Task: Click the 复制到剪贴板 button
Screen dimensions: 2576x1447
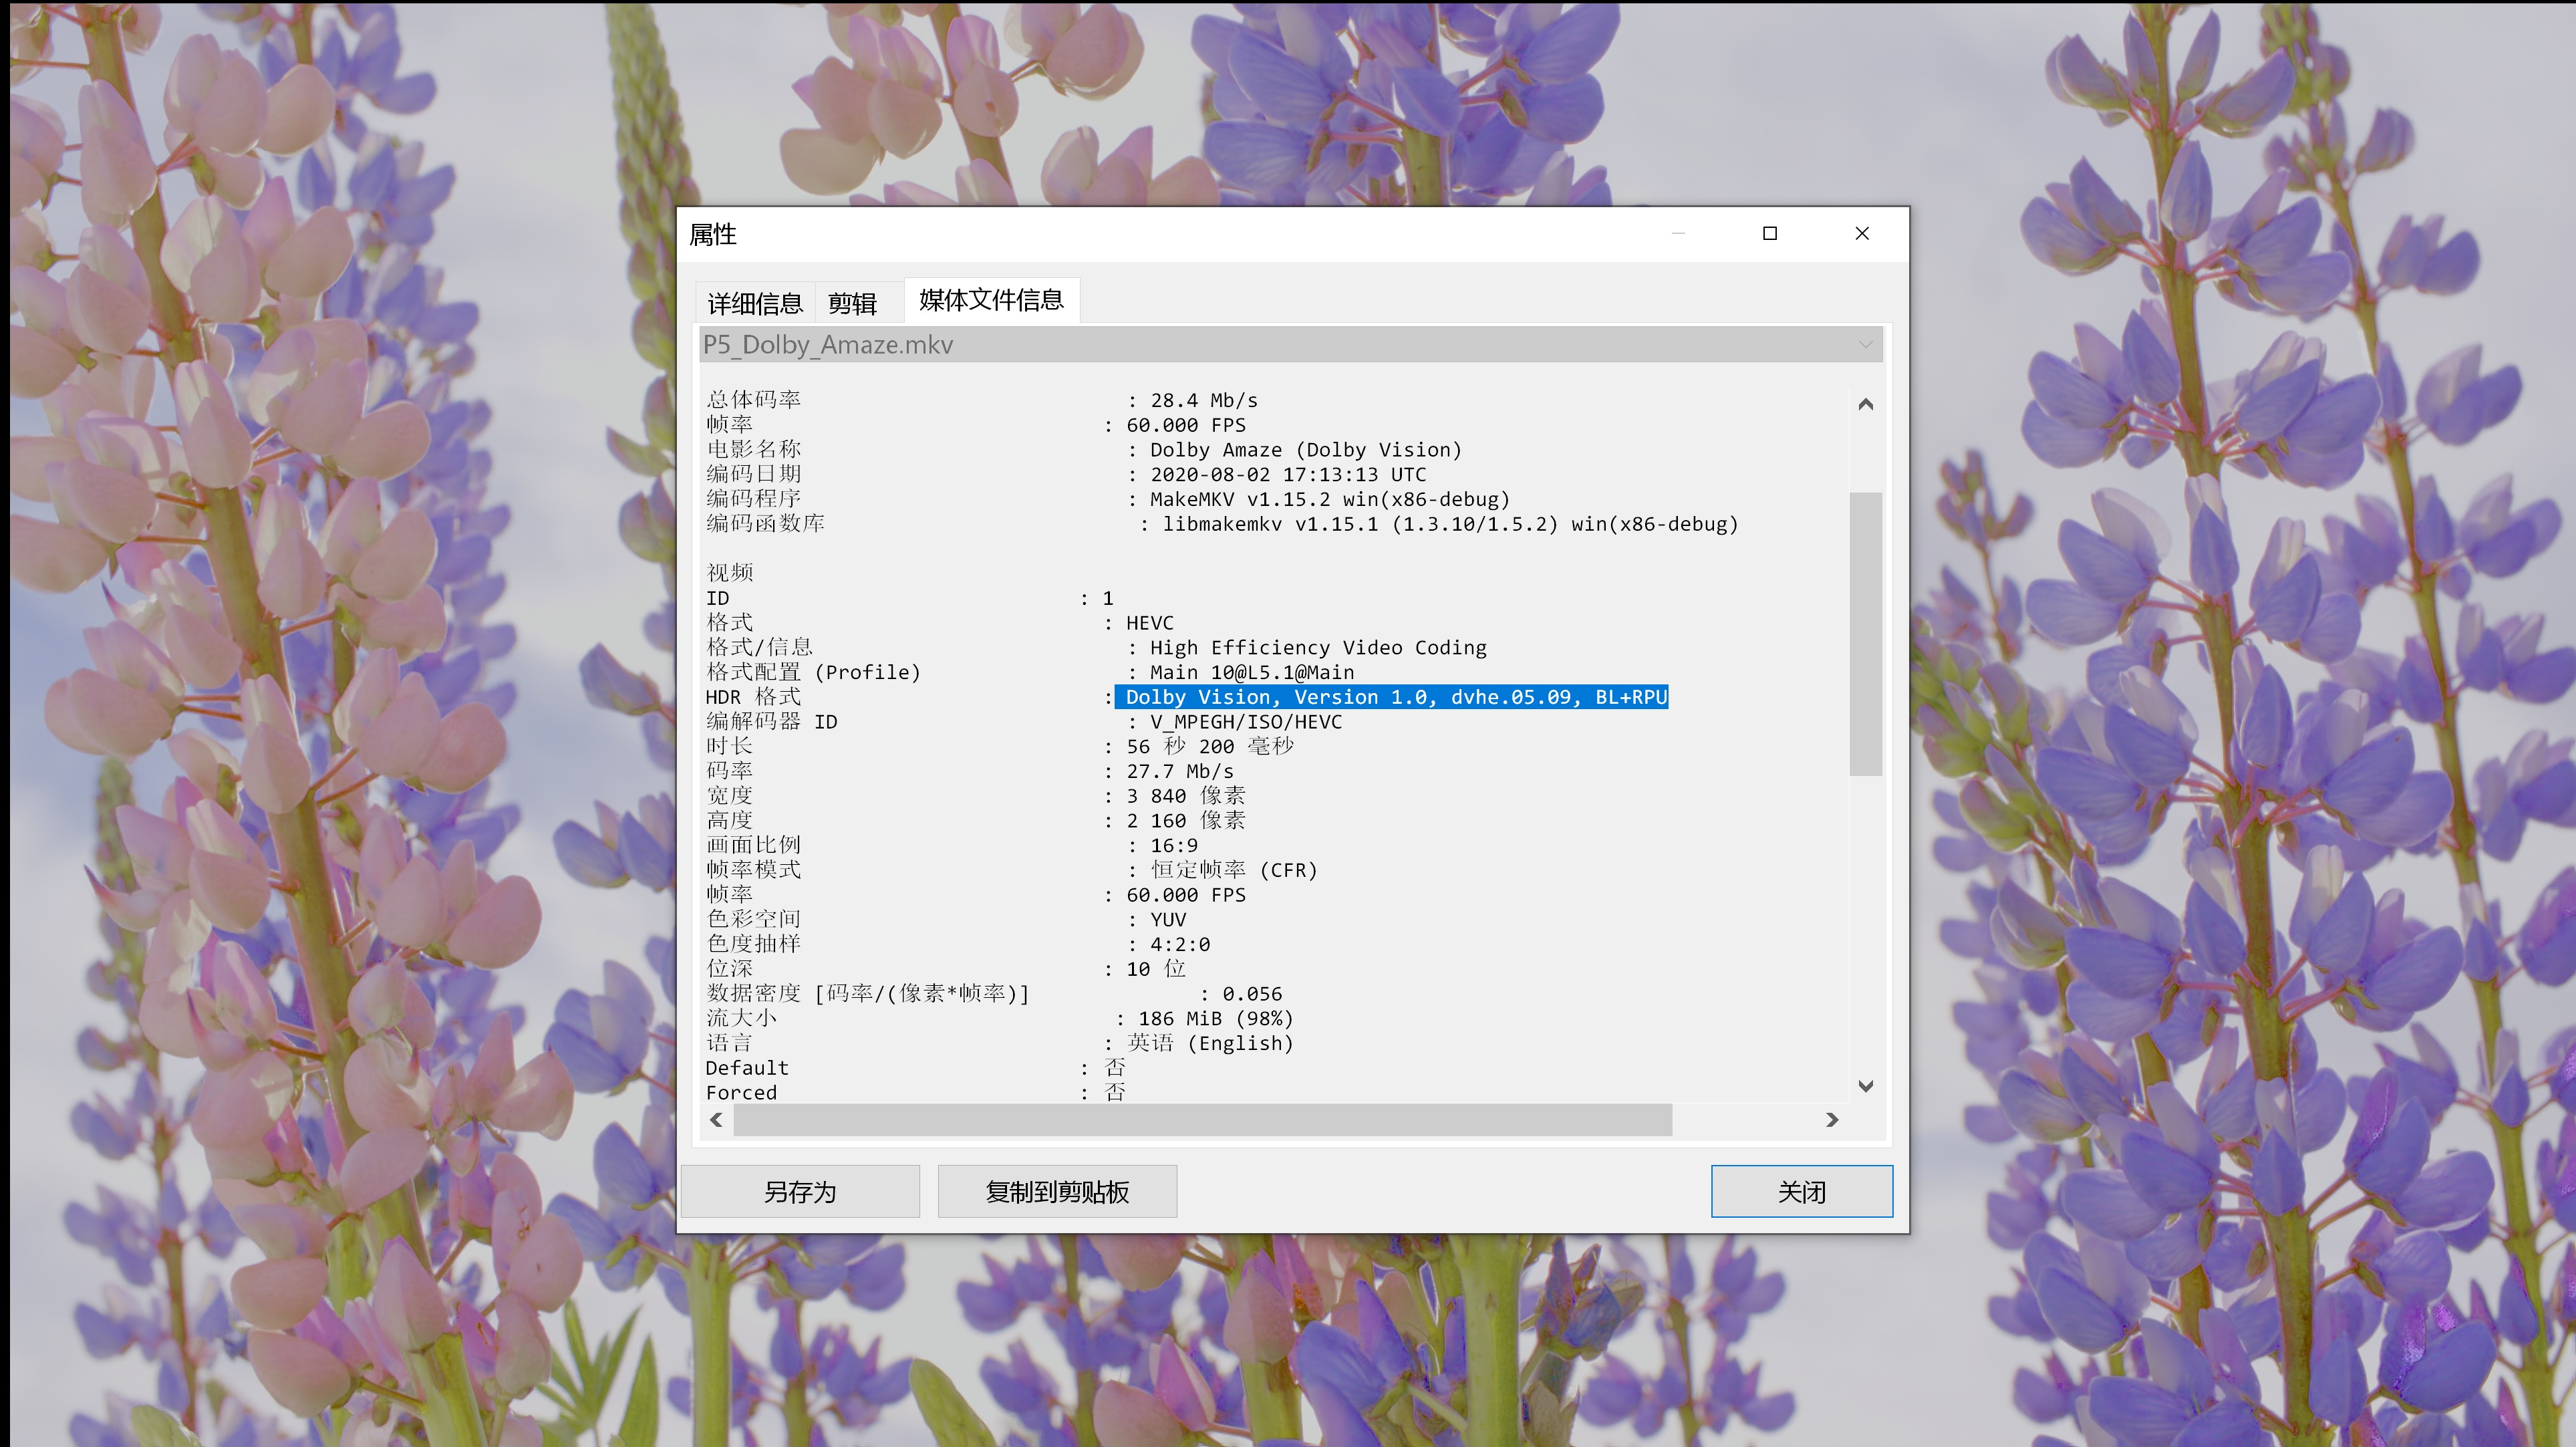Action: (x=1057, y=1191)
